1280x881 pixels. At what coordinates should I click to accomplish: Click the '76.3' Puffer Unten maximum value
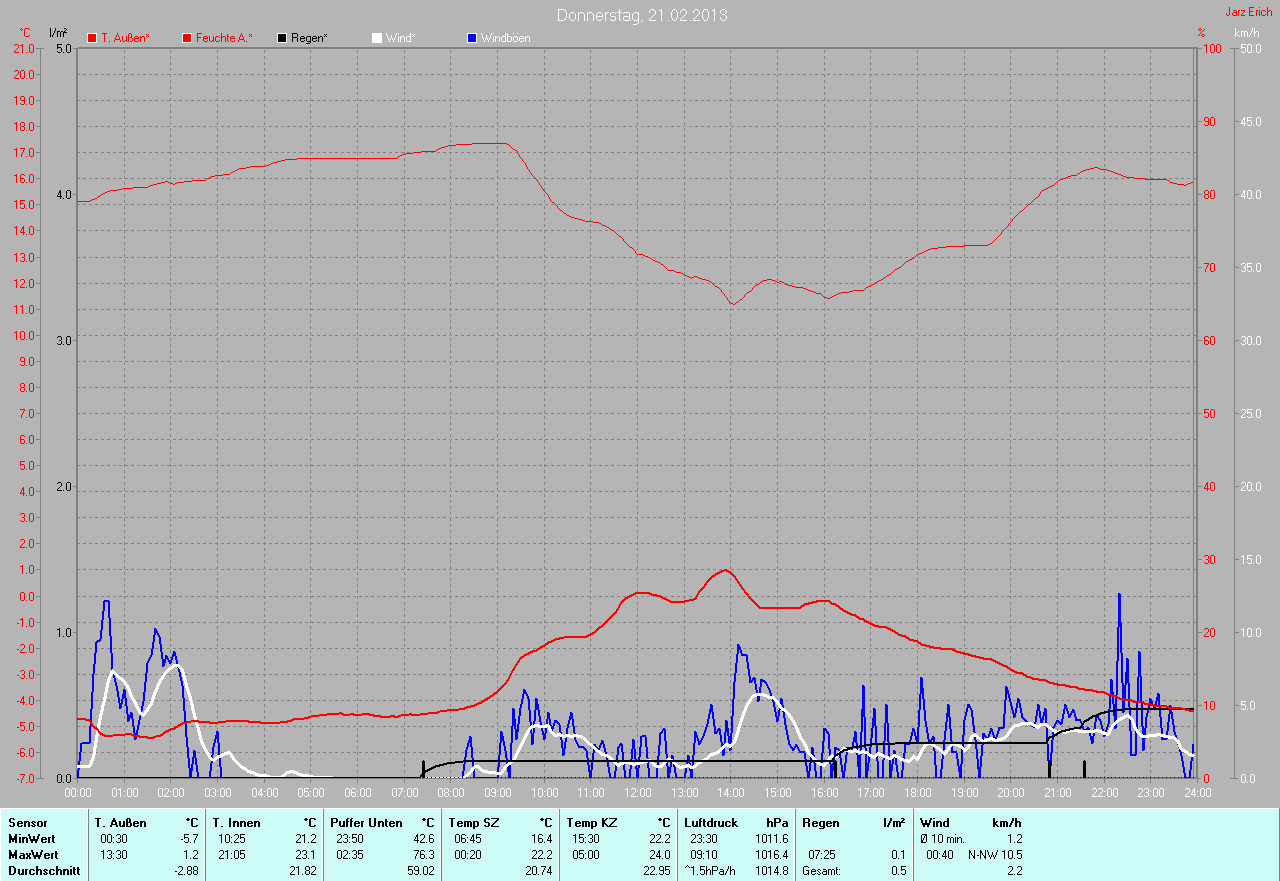pyautogui.click(x=424, y=855)
